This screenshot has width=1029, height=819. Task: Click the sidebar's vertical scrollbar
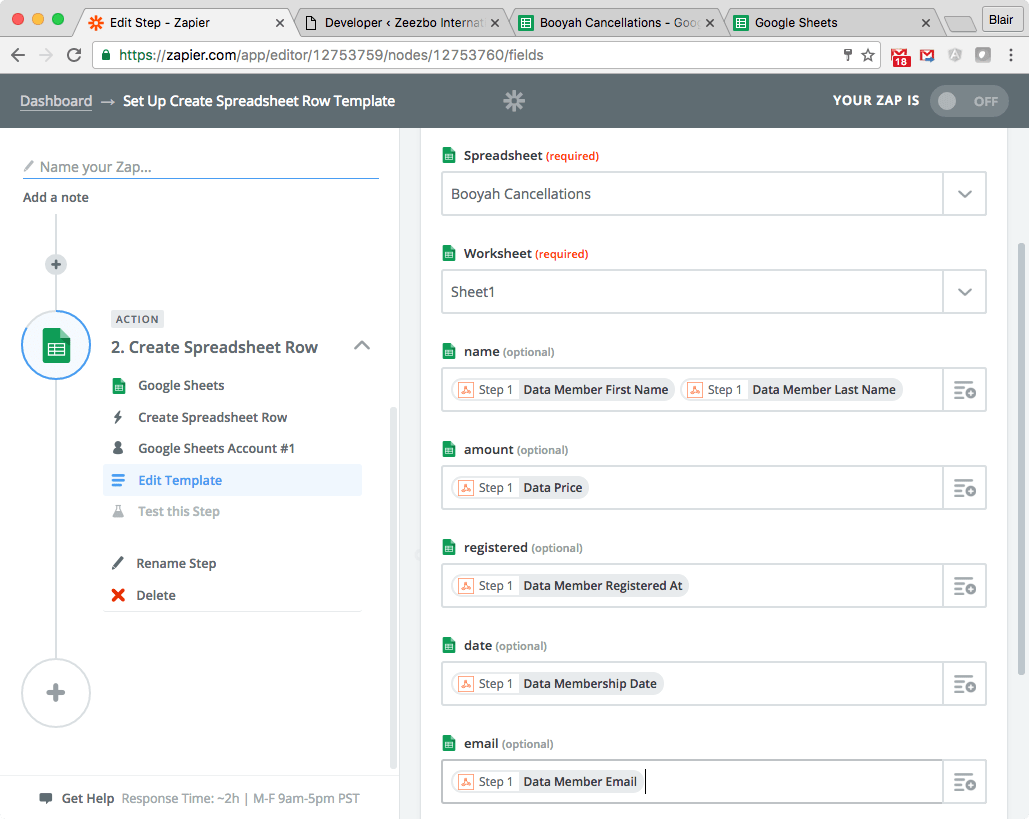pyautogui.click(x=393, y=587)
